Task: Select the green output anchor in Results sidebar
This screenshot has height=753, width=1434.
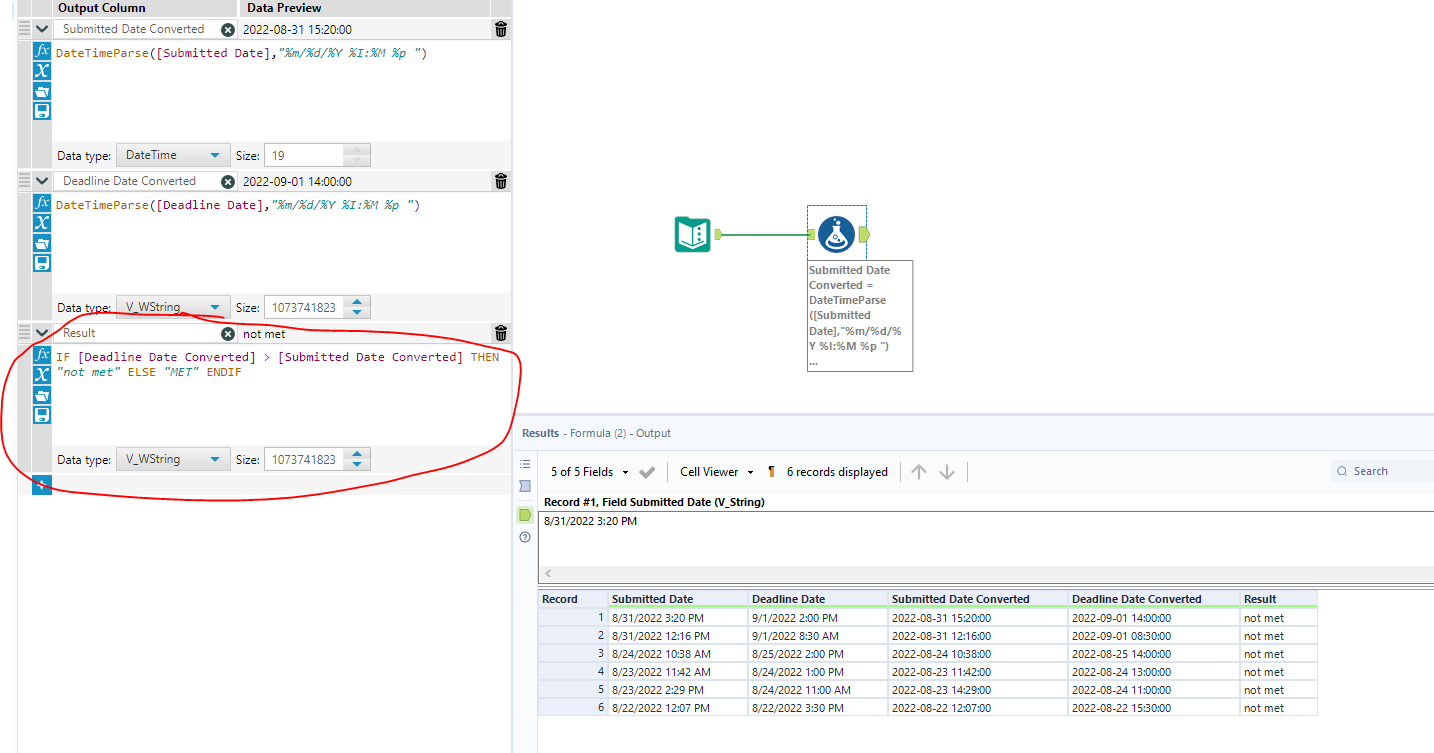Action: [x=524, y=514]
